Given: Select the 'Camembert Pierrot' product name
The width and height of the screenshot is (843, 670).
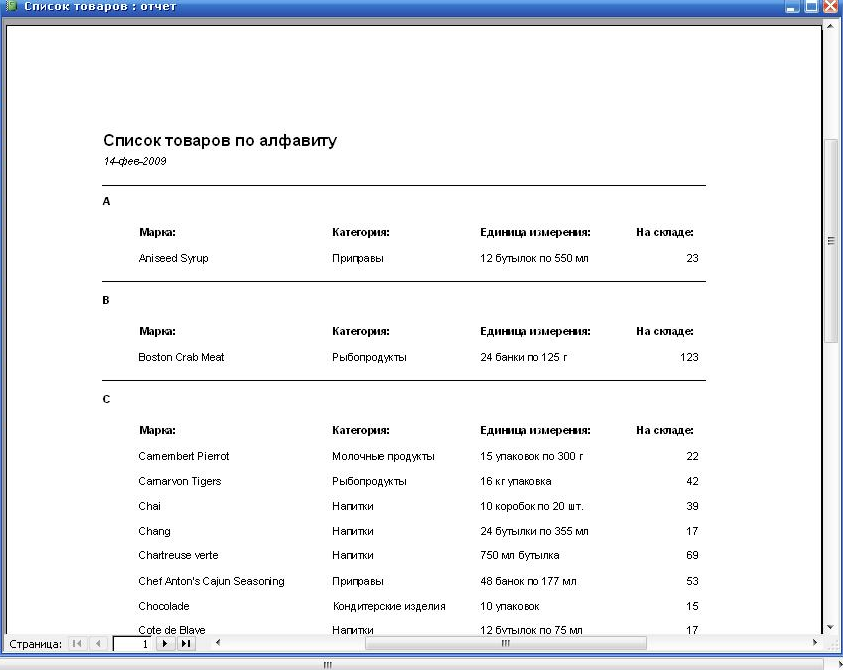Looking at the screenshot, I should click(x=183, y=456).
